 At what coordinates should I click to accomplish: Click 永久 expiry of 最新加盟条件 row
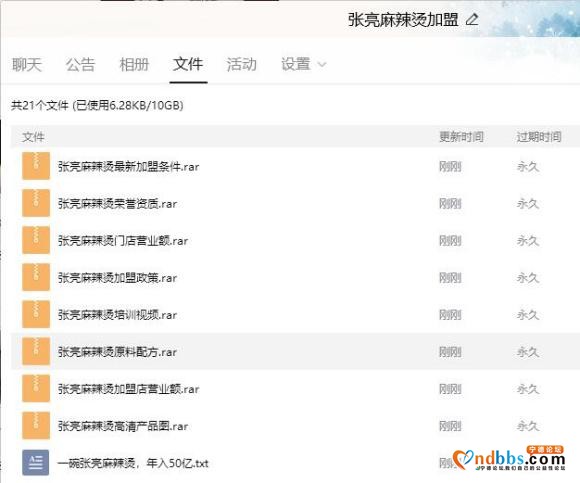click(528, 167)
